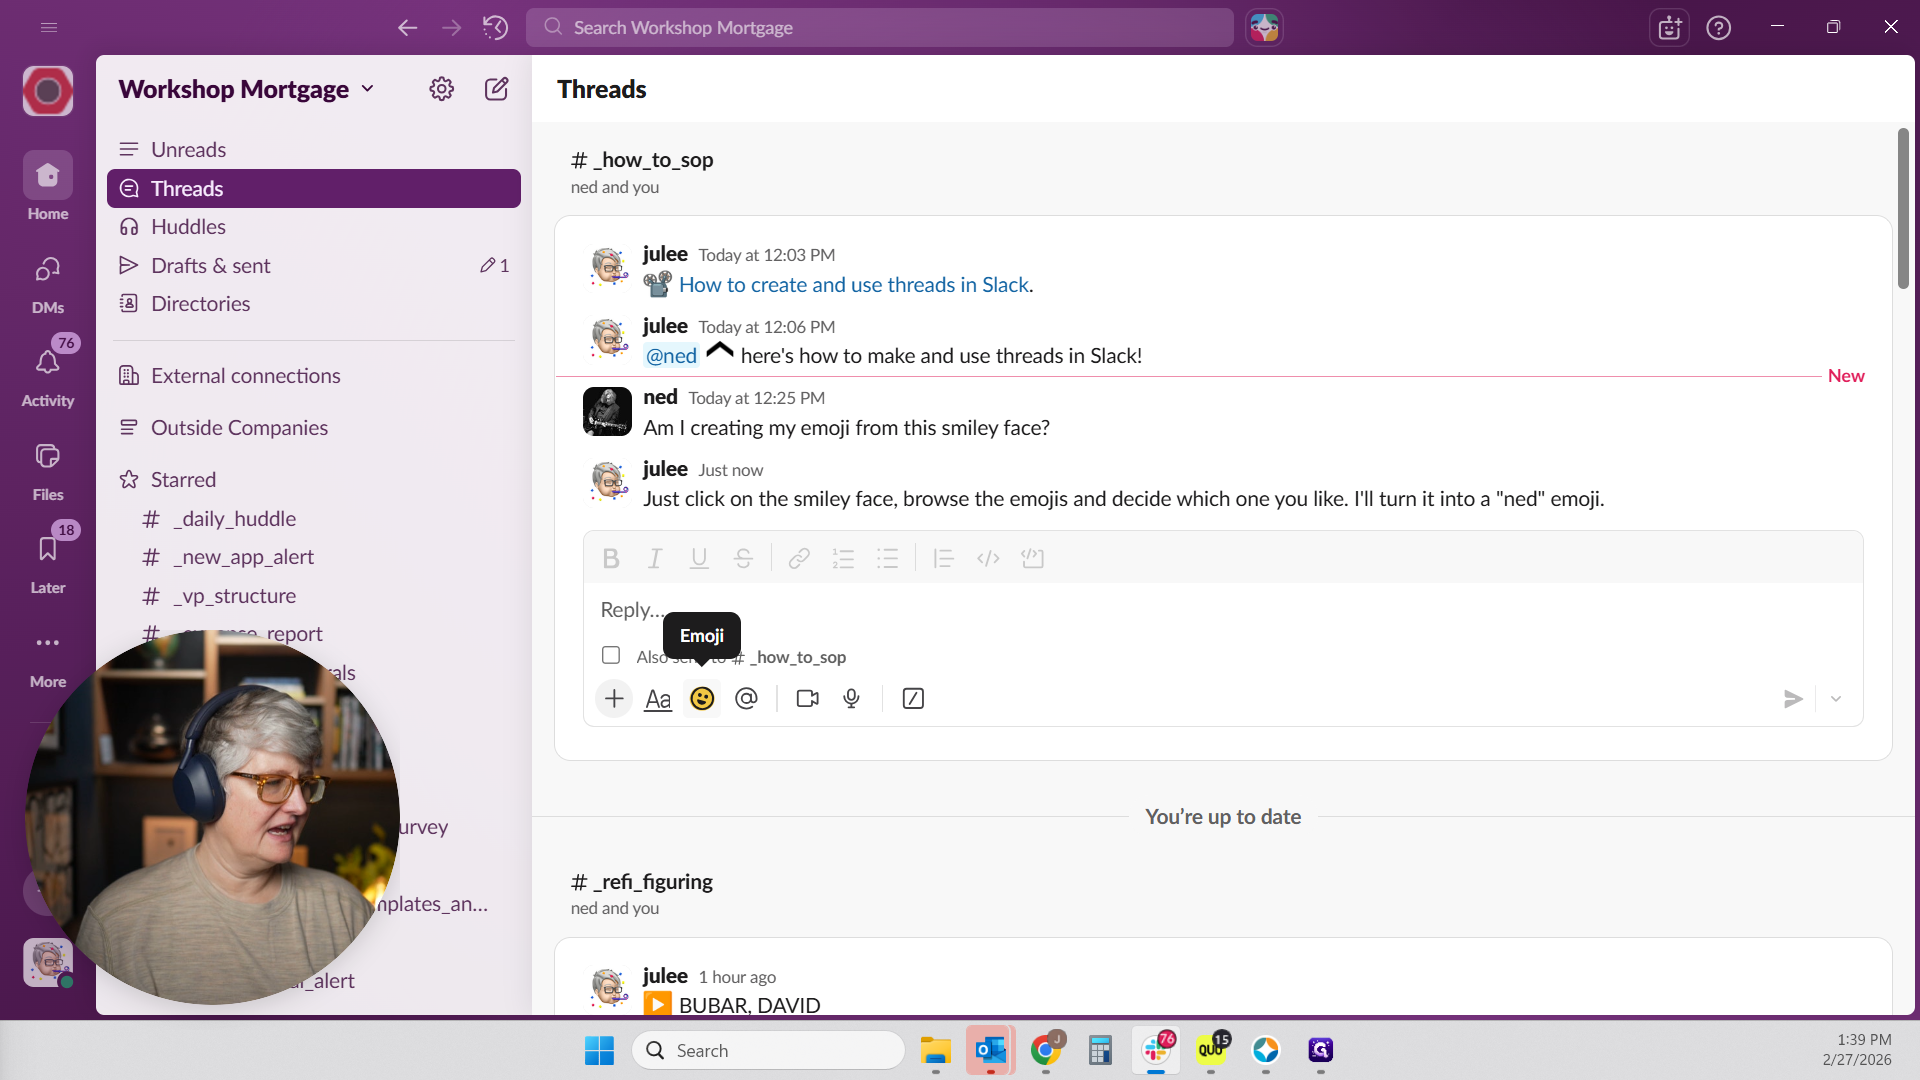Image resolution: width=1920 pixels, height=1080 pixels.
Task: Click the Search Workshop Mortgage field
Action: click(x=880, y=28)
